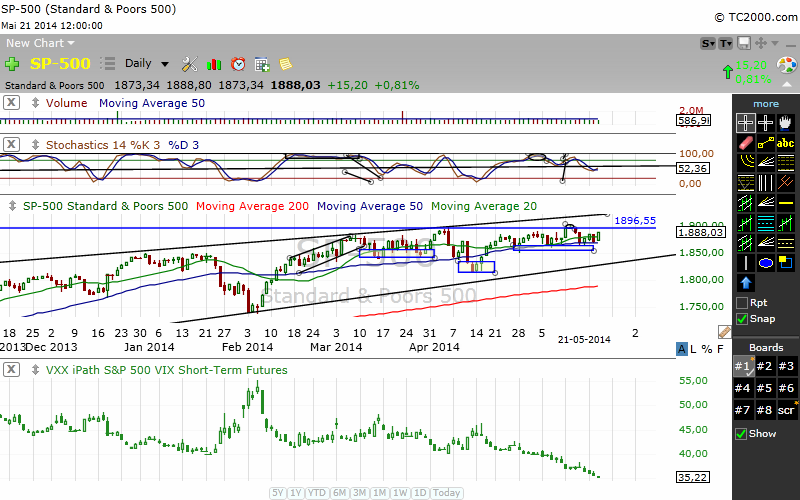Click the four-way move arrows icon
The height and width of the screenshot is (500, 800).
[x=760, y=43]
